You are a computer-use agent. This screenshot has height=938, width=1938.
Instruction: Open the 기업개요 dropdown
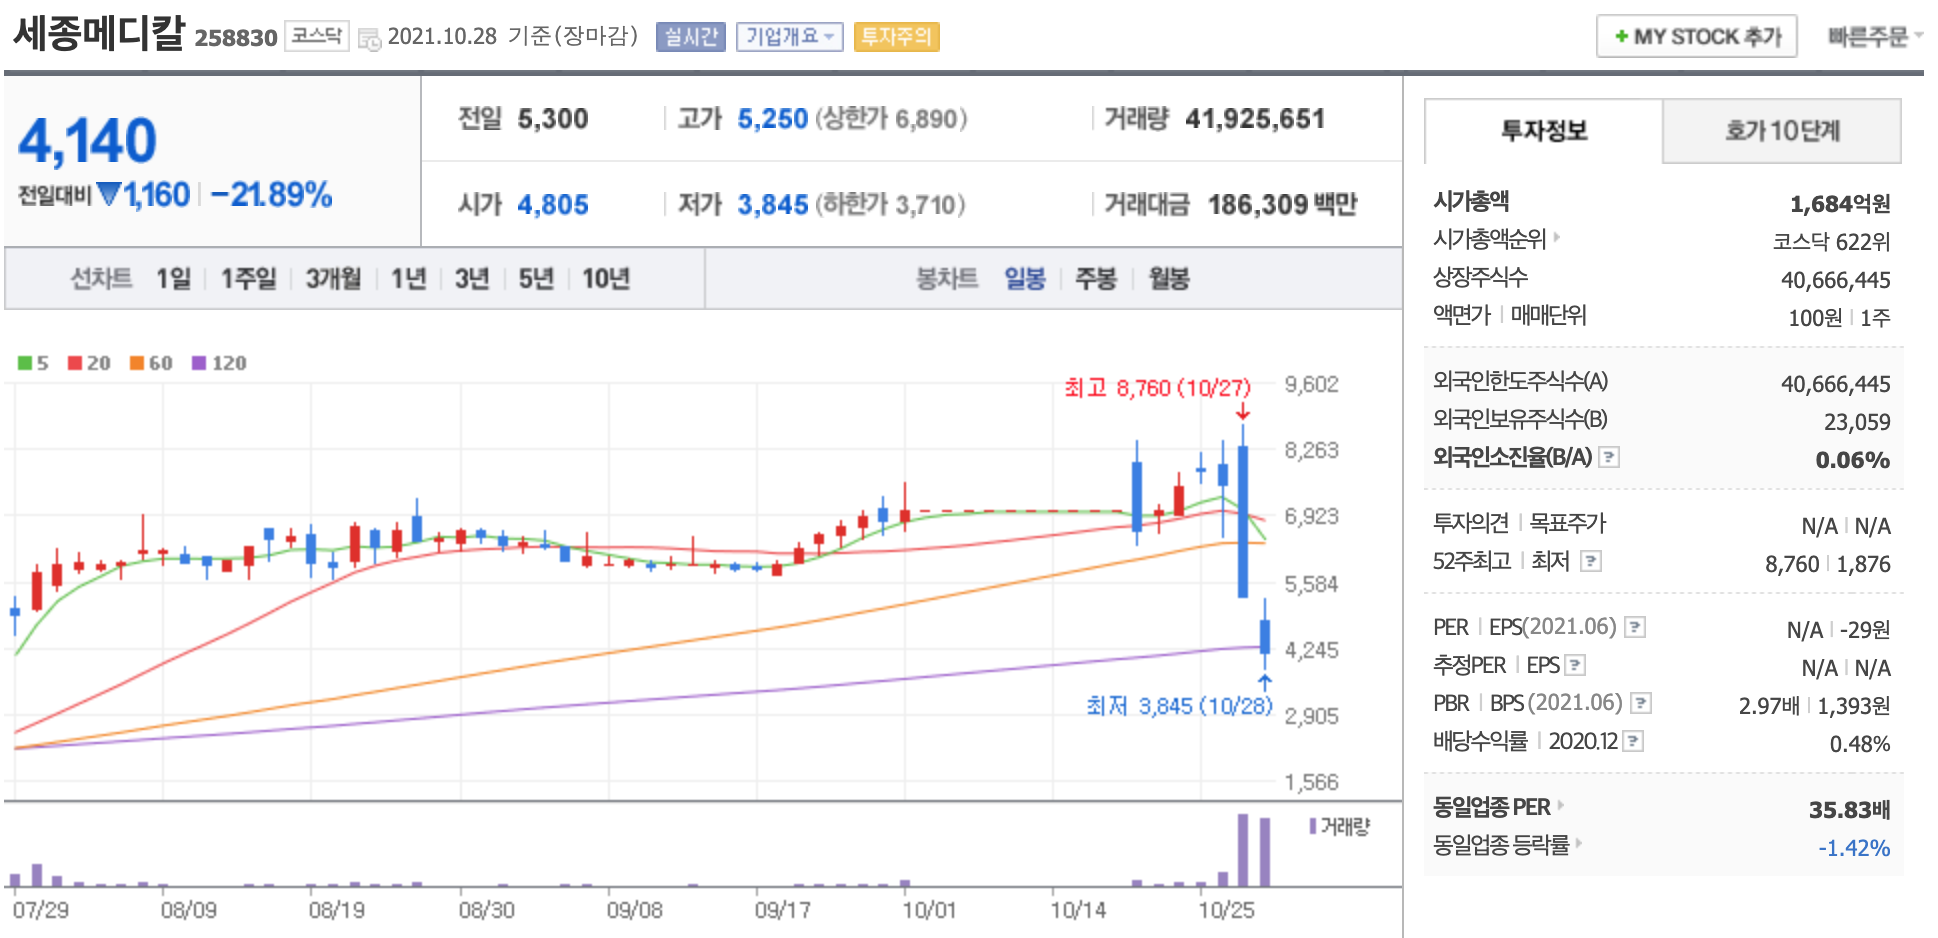click(790, 37)
